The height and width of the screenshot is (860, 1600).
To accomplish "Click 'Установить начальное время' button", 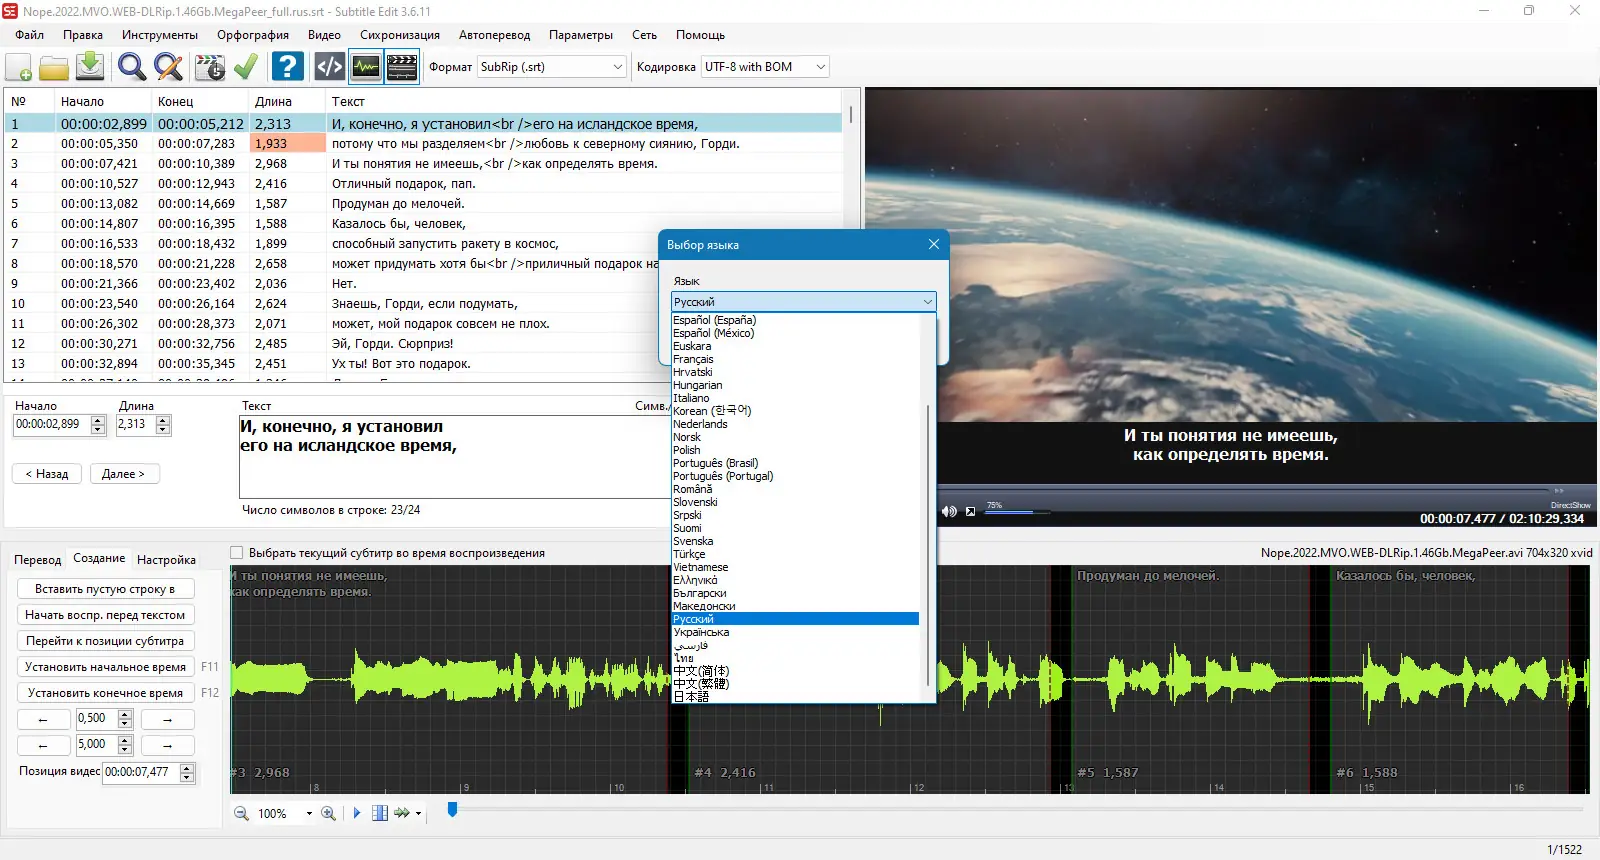I will (105, 667).
